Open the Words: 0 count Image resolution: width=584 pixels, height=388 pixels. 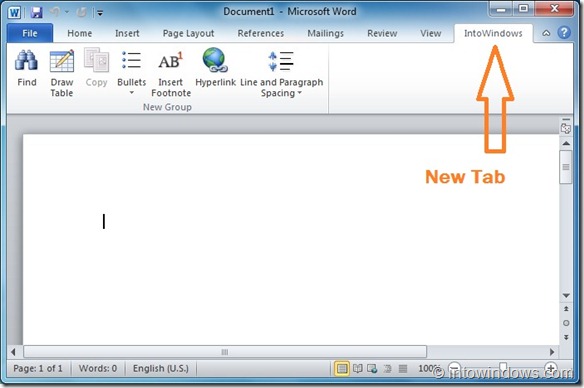(98, 369)
